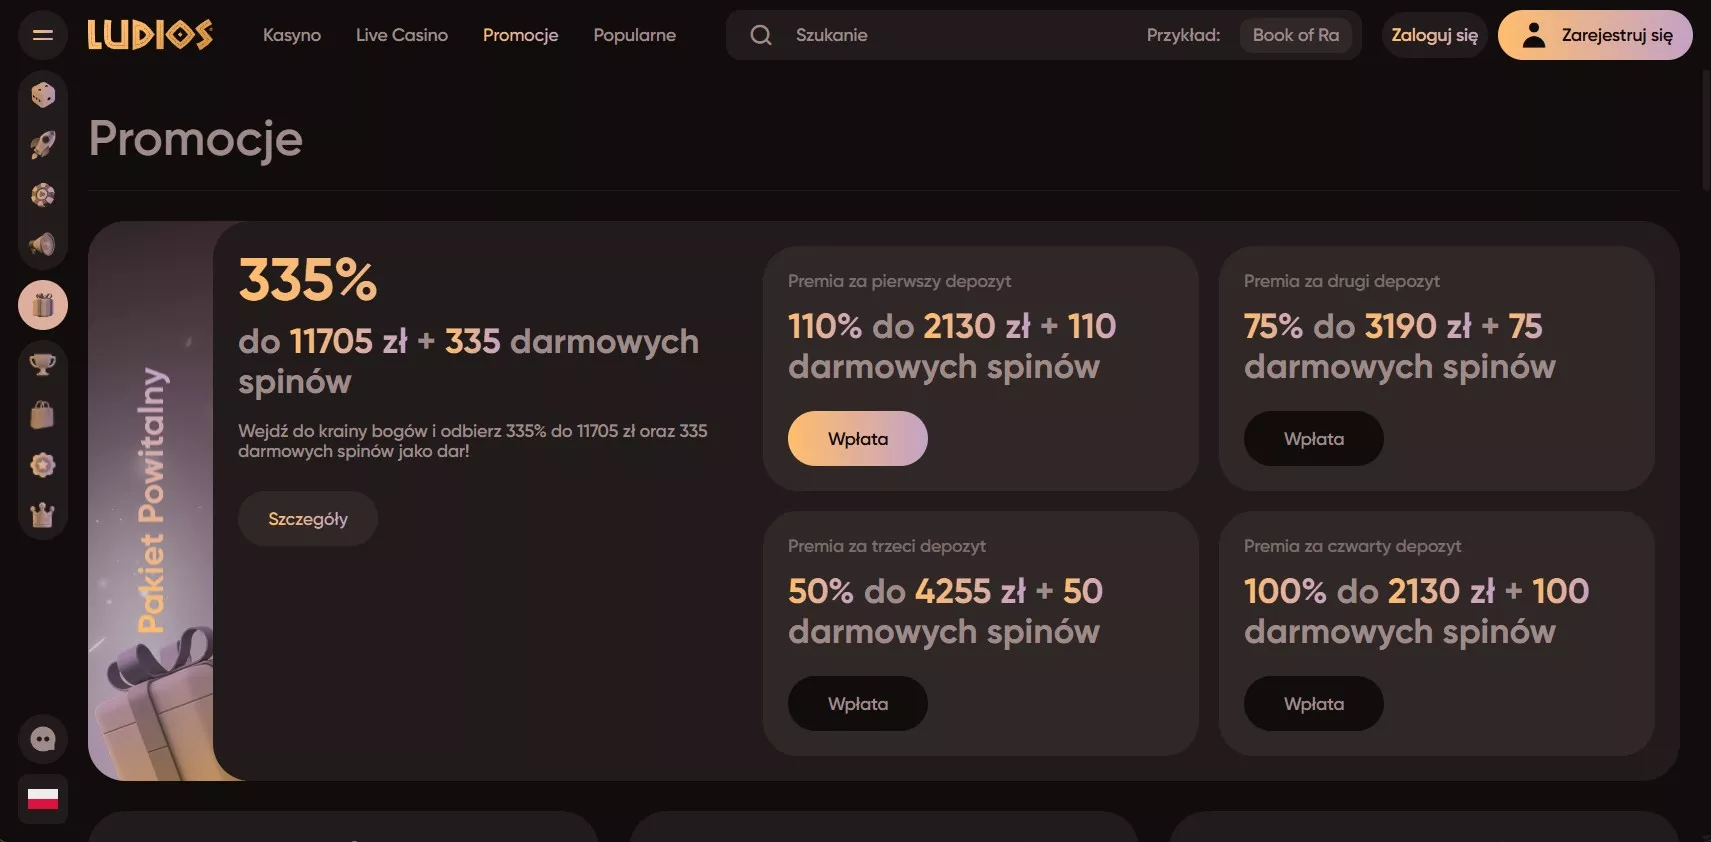Click the dice icon in sidebar

43,95
